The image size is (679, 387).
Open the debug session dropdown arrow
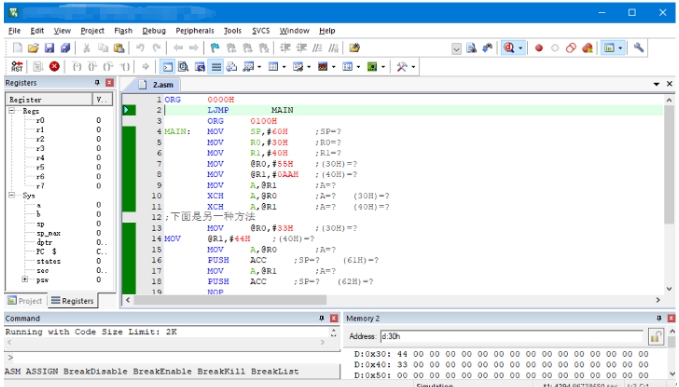[x=521, y=48]
